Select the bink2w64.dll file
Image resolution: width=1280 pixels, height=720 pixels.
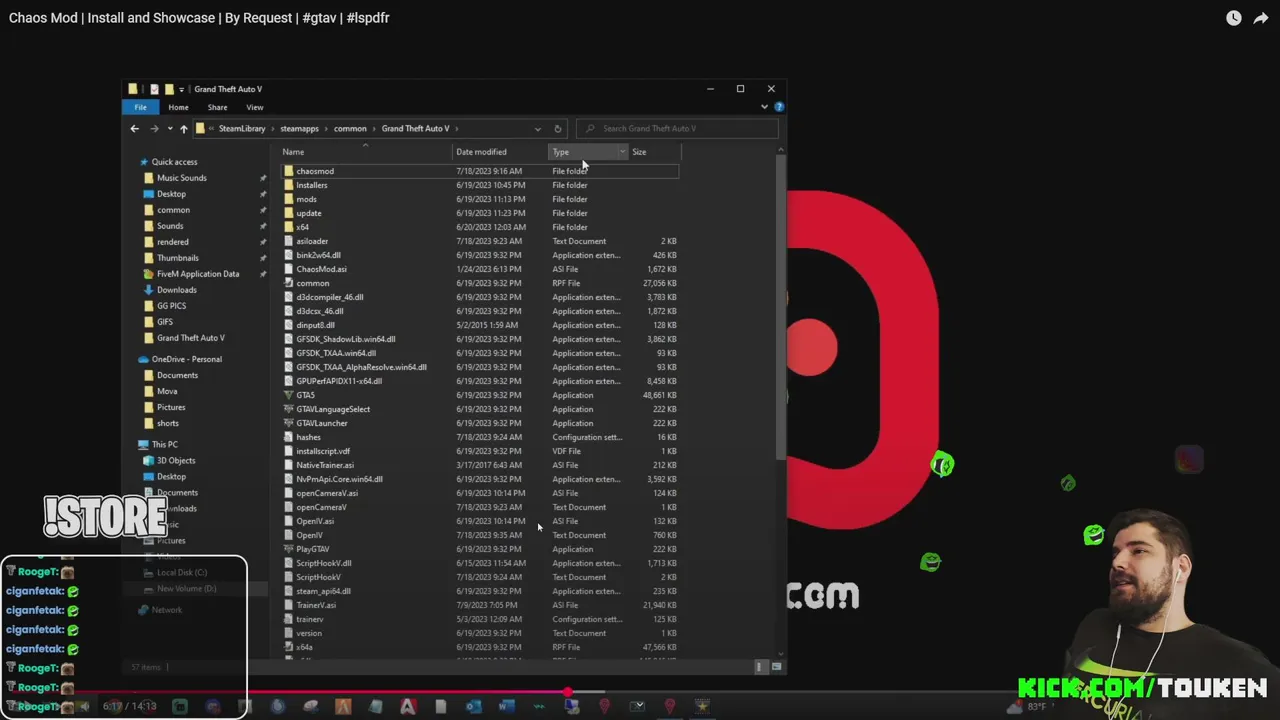[318, 255]
